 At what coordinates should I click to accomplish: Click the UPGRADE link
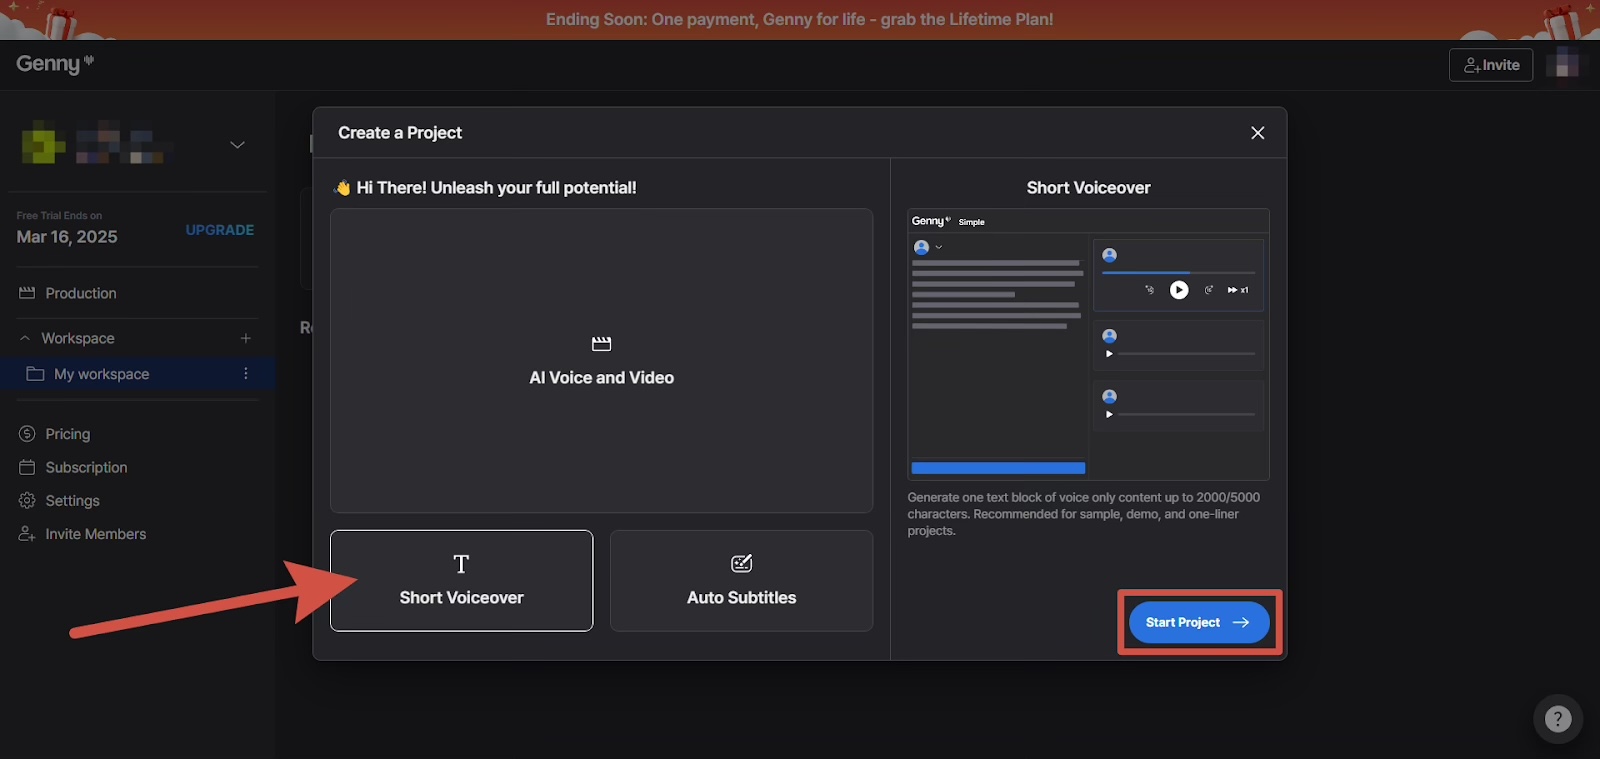[x=220, y=230]
